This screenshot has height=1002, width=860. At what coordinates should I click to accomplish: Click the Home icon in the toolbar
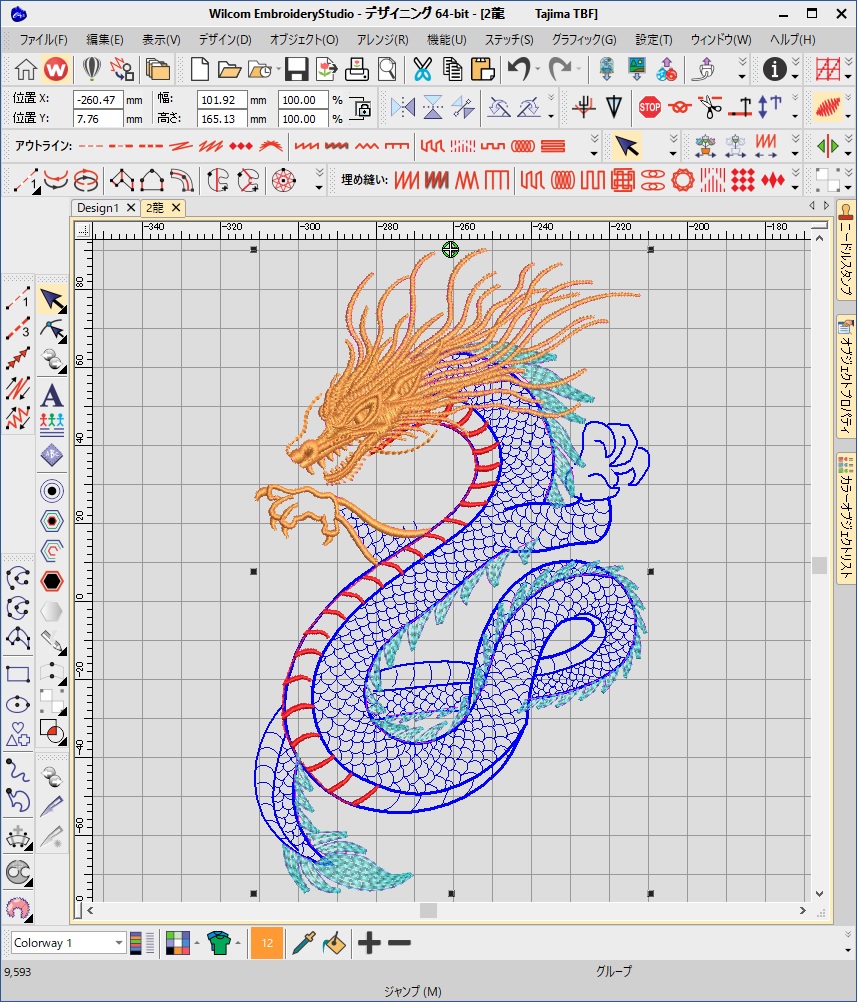[x=26, y=69]
